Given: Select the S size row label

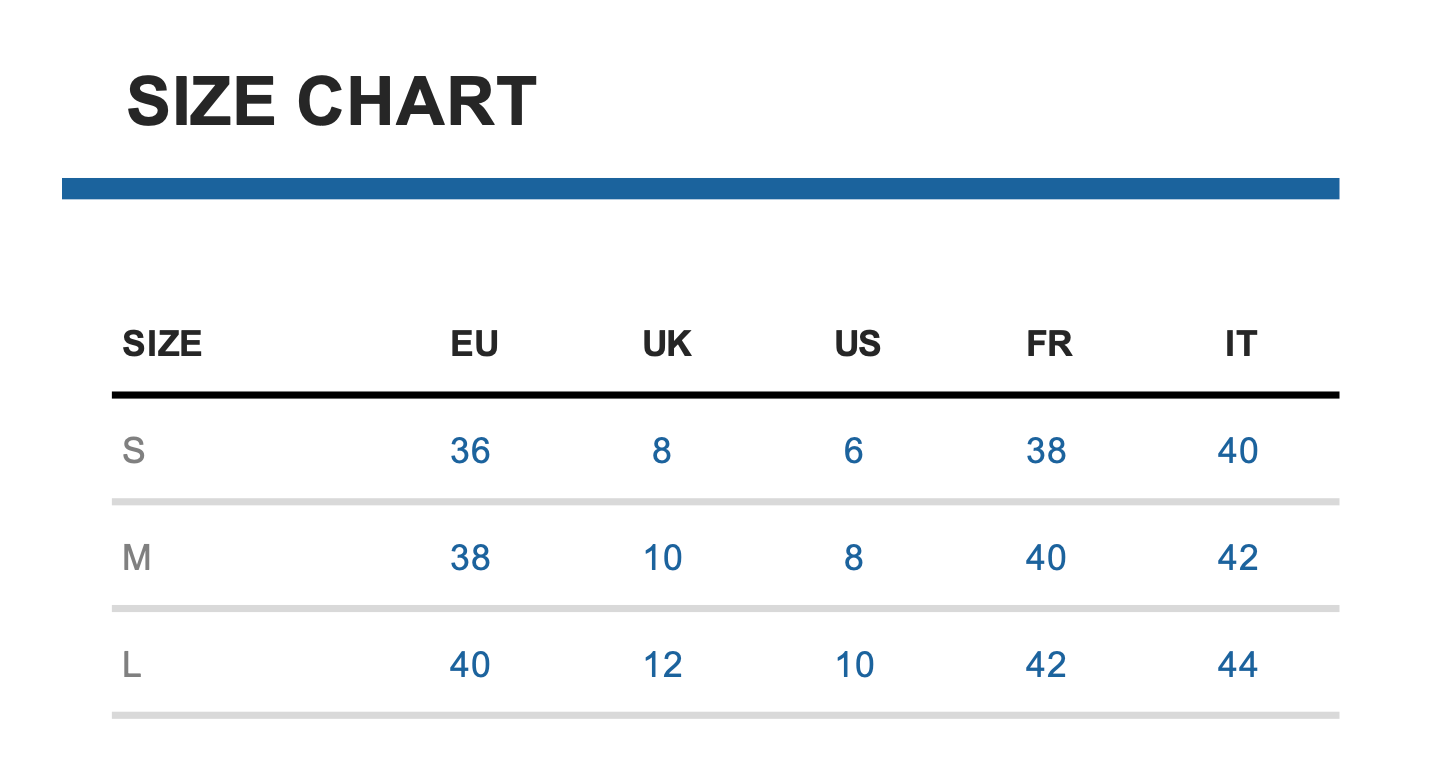Looking at the screenshot, I should tap(133, 451).
